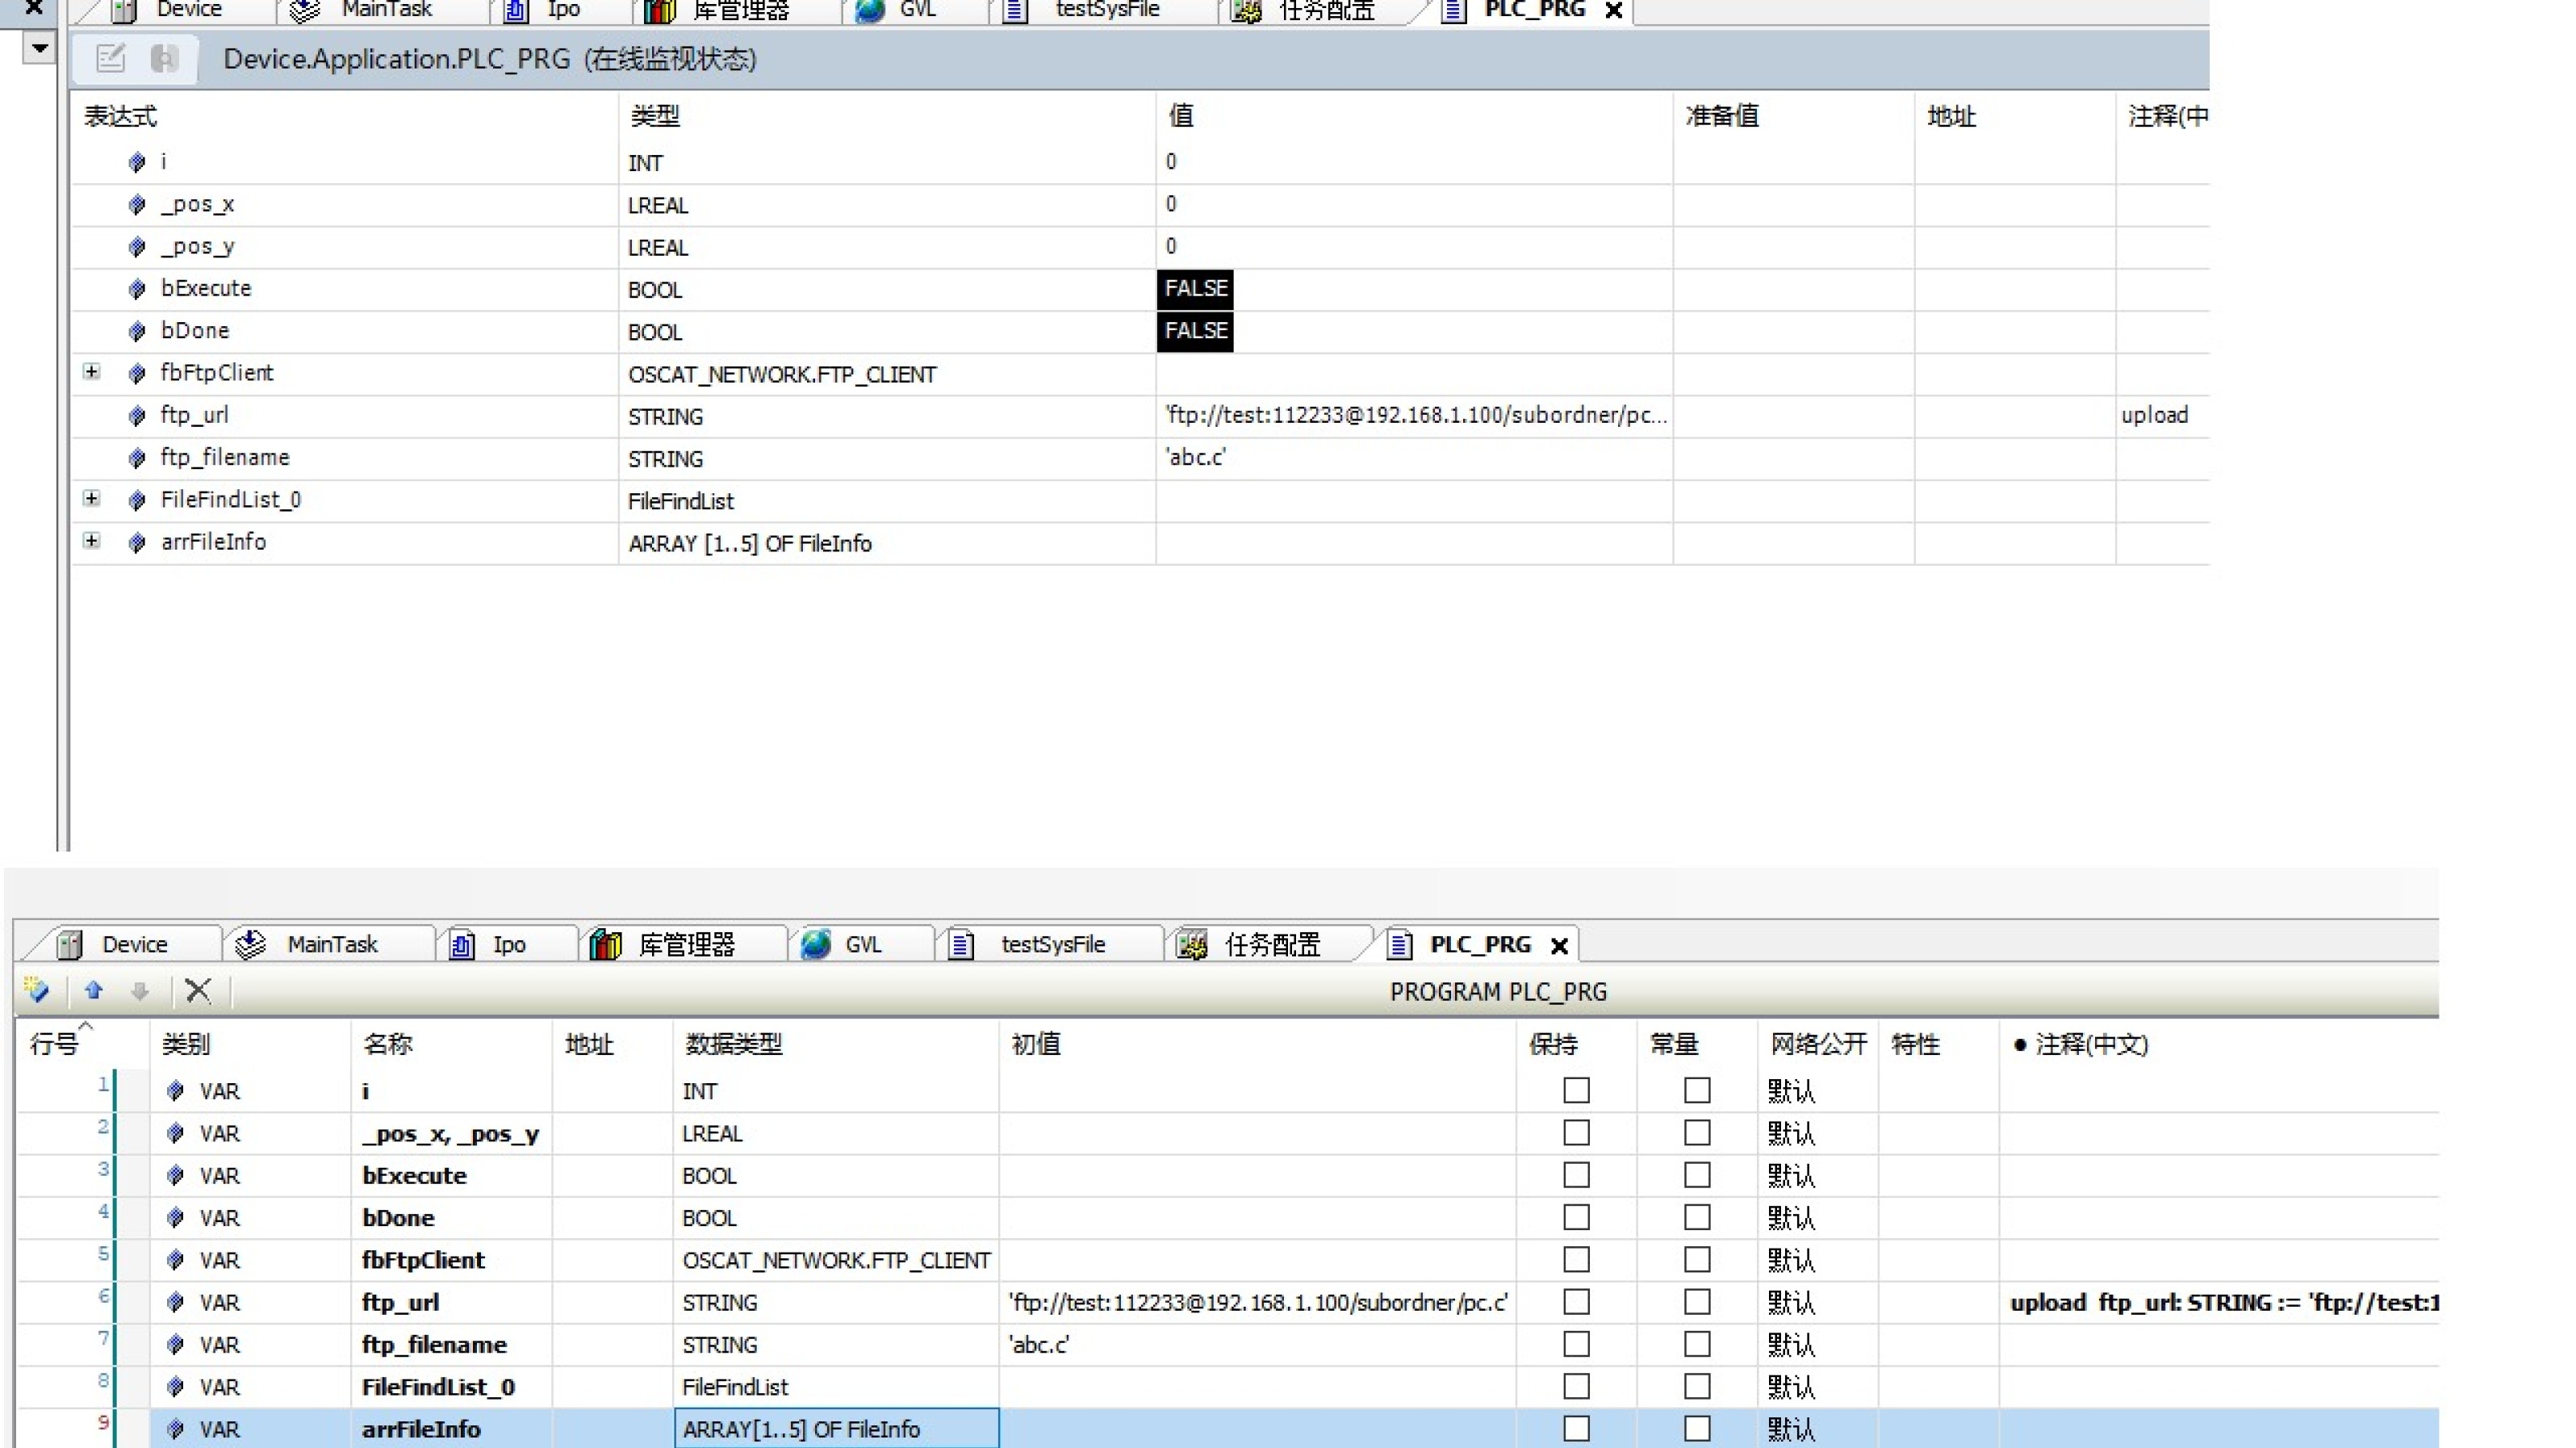The image size is (2576, 1448).
Task: Click the ftp_filename initial value 'abc.c'
Action: pos(1039,1345)
